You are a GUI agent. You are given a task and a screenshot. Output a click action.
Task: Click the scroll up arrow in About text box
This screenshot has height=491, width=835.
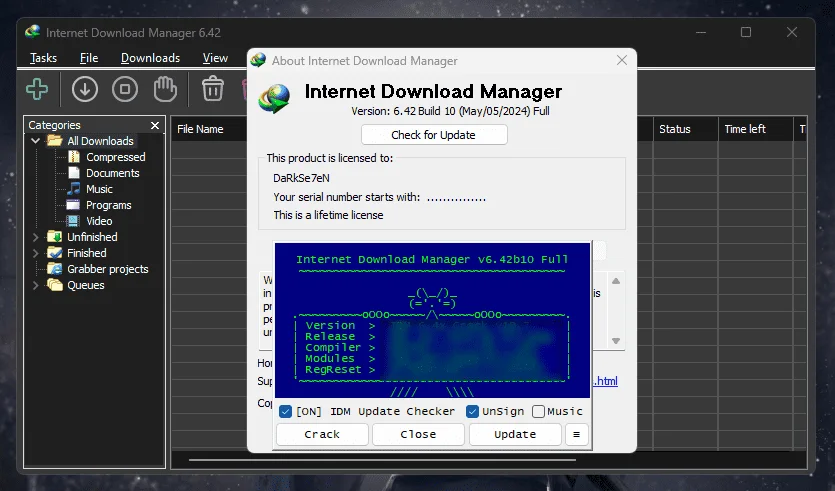click(x=616, y=281)
